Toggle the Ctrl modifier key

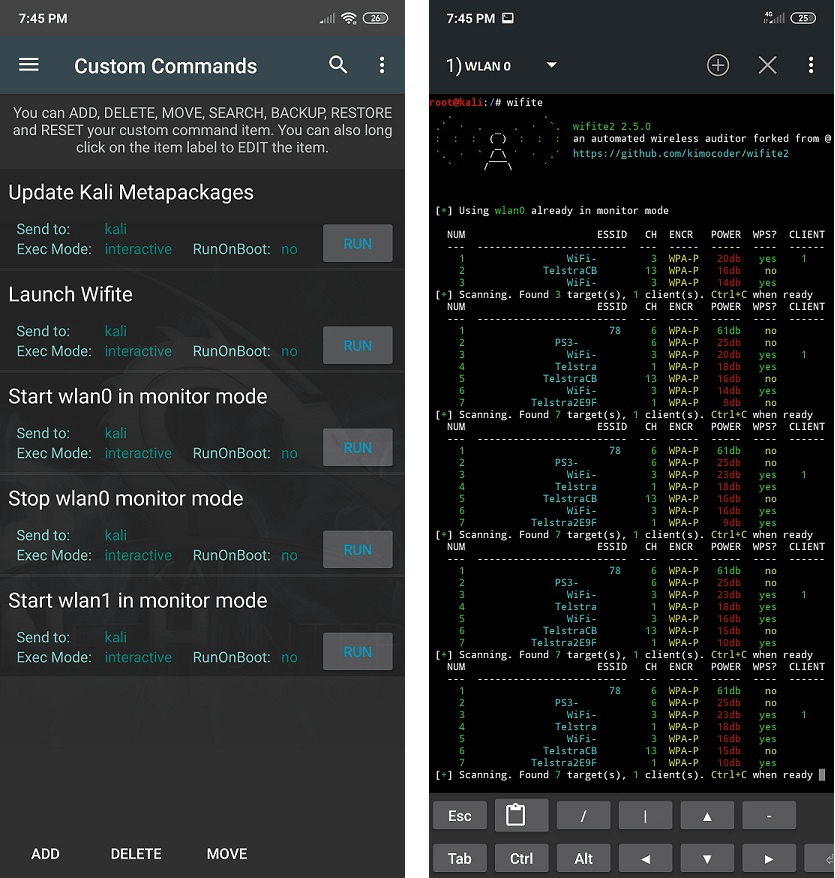tap(521, 858)
